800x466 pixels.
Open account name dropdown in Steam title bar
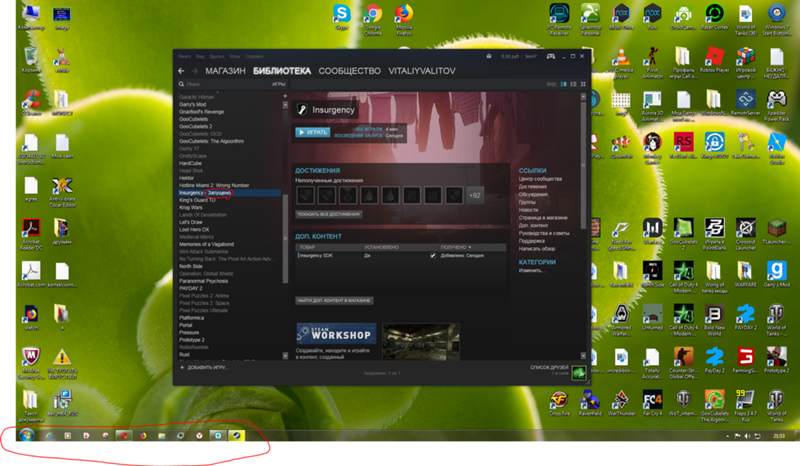(x=532, y=56)
